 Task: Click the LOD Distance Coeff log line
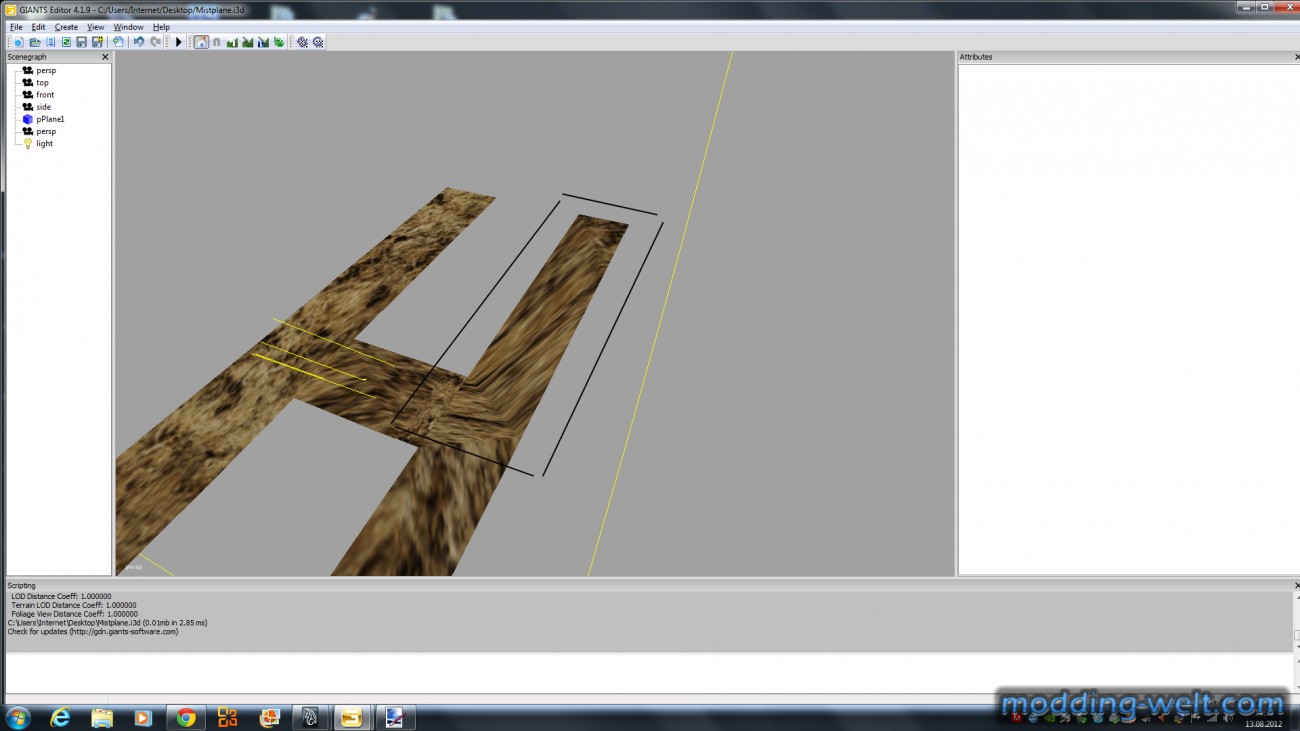[x=61, y=596]
